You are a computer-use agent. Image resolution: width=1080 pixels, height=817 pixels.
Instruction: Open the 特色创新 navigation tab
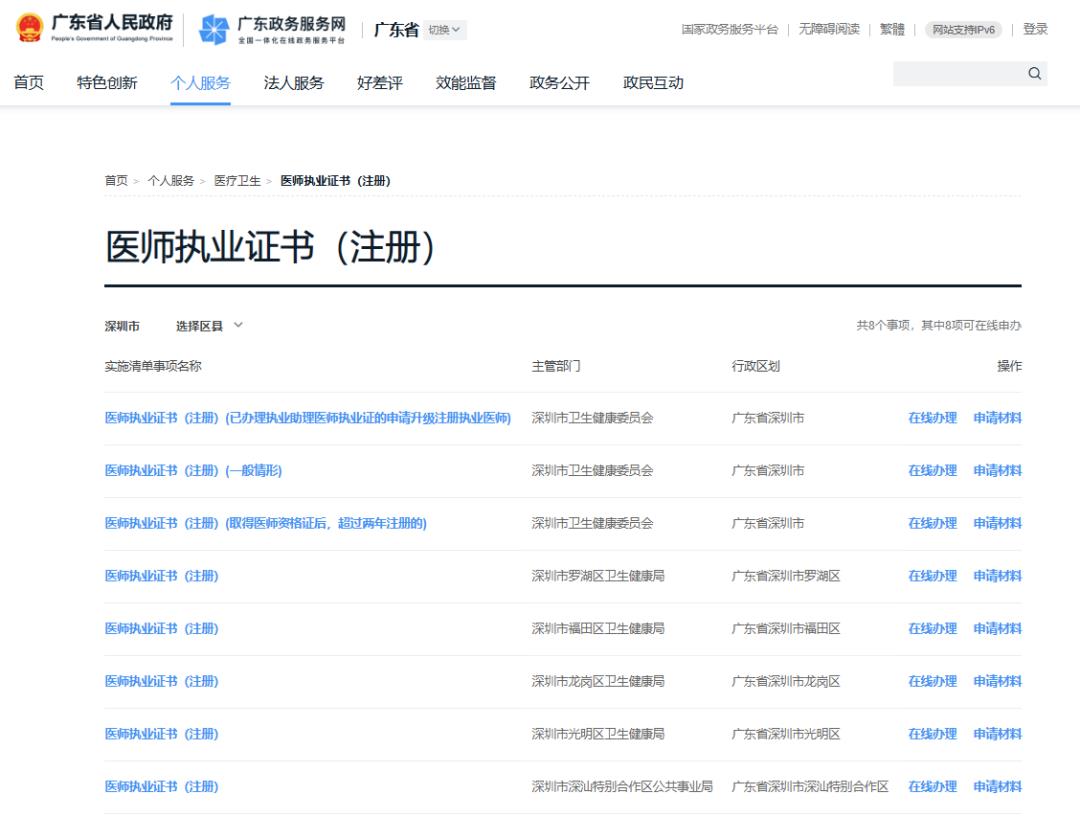pos(107,83)
